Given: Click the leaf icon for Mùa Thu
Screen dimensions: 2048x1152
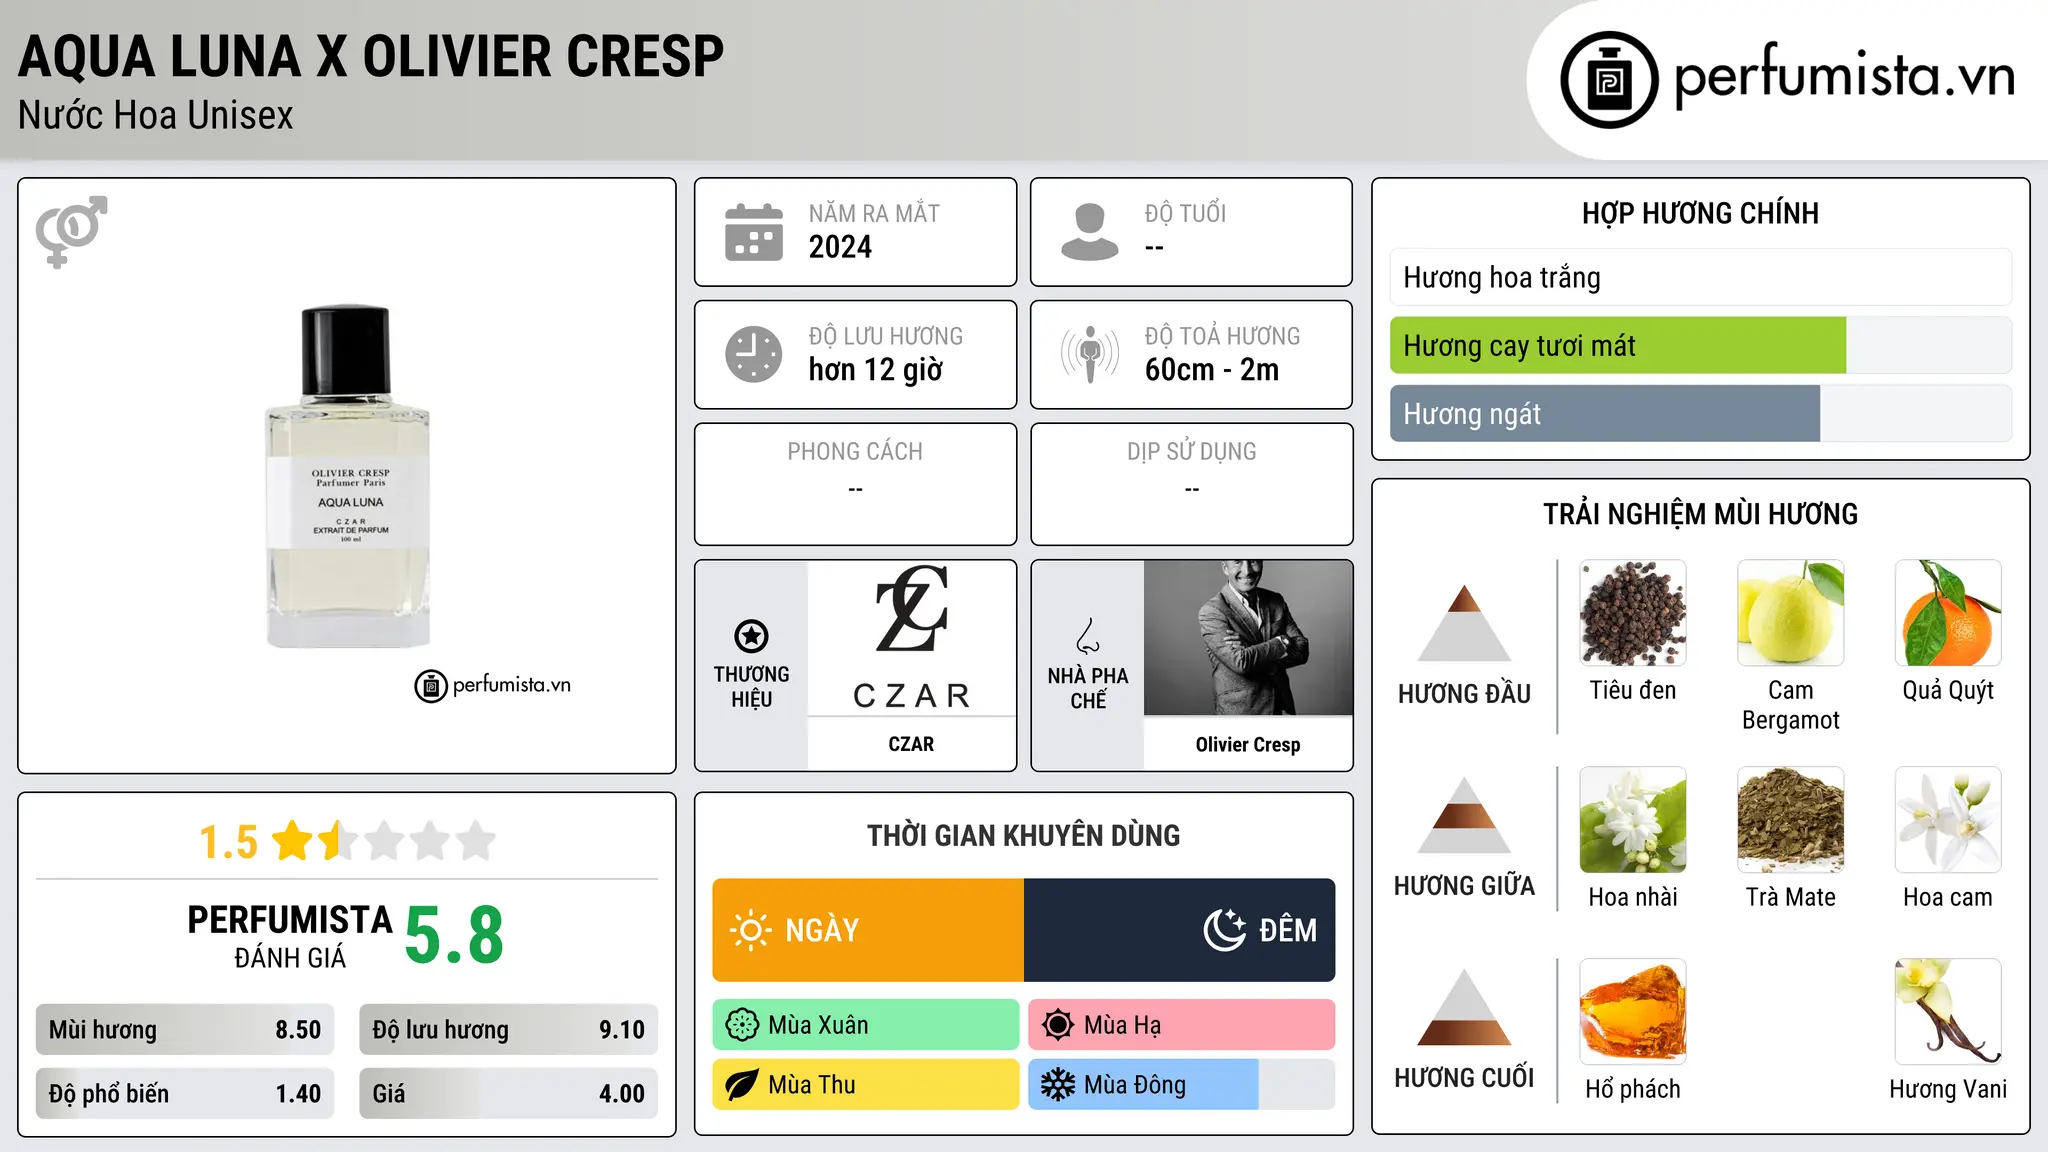Looking at the screenshot, I should click(742, 1085).
